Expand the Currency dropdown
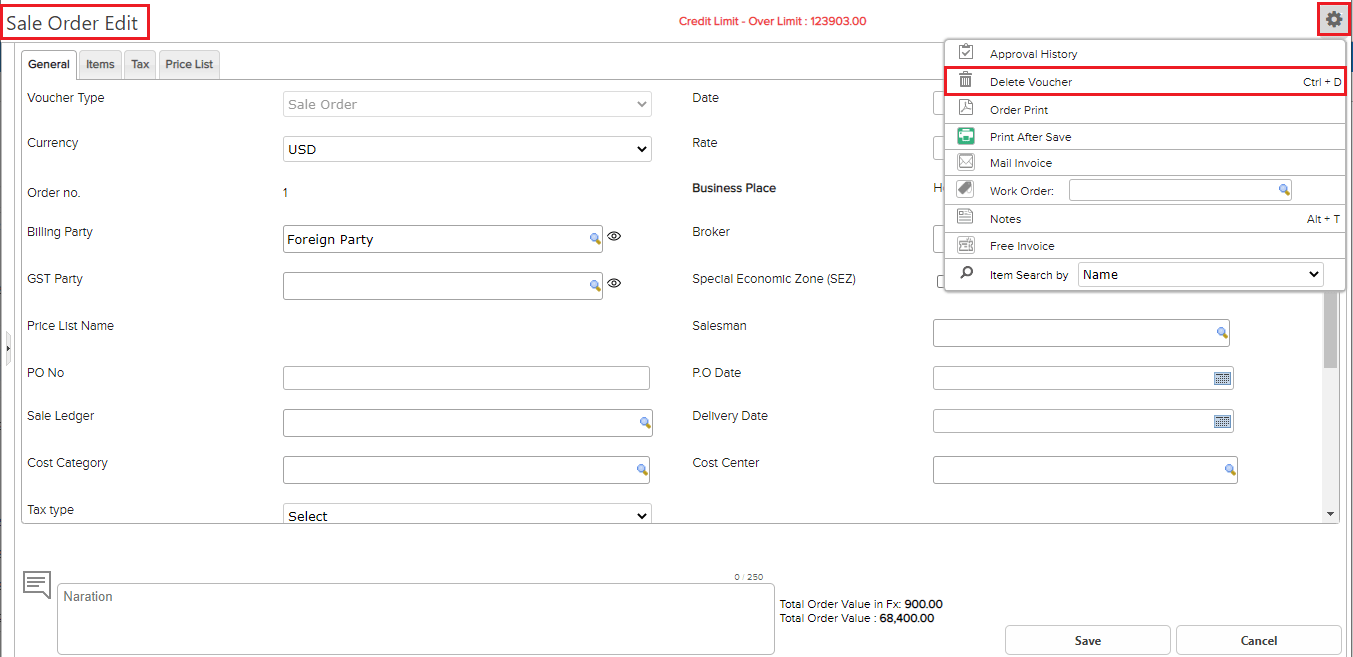Image resolution: width=1353 pixels, height=657 pixels. (467, 149)
